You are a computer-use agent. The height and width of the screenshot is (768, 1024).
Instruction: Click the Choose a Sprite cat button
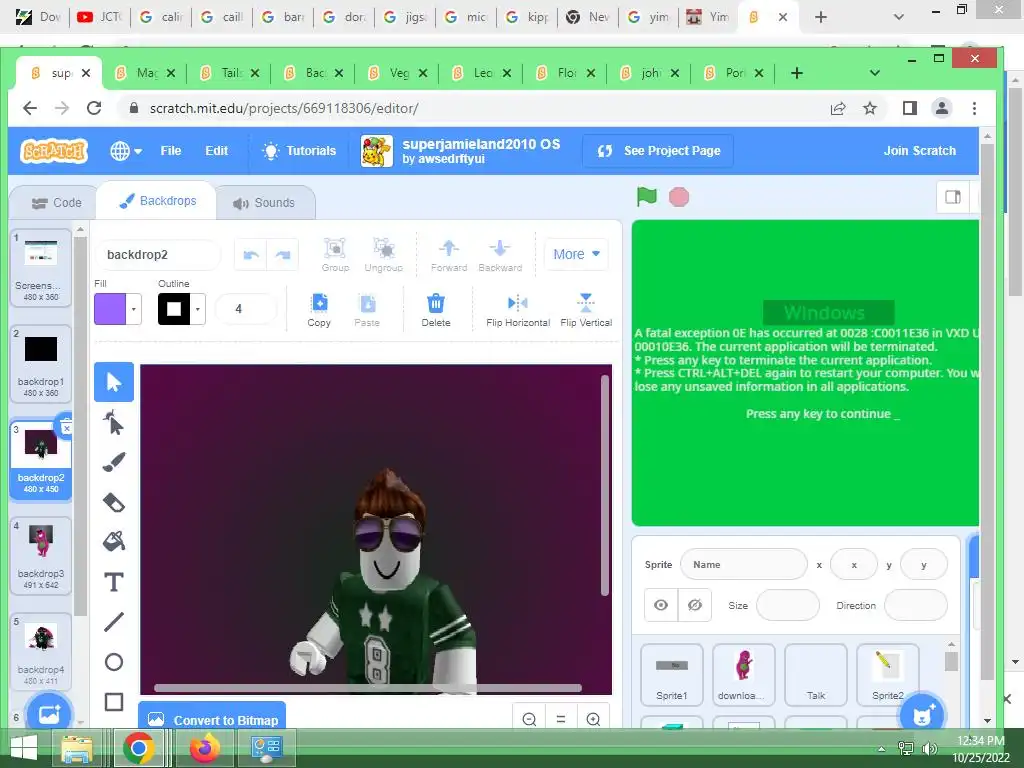[921, 714]
